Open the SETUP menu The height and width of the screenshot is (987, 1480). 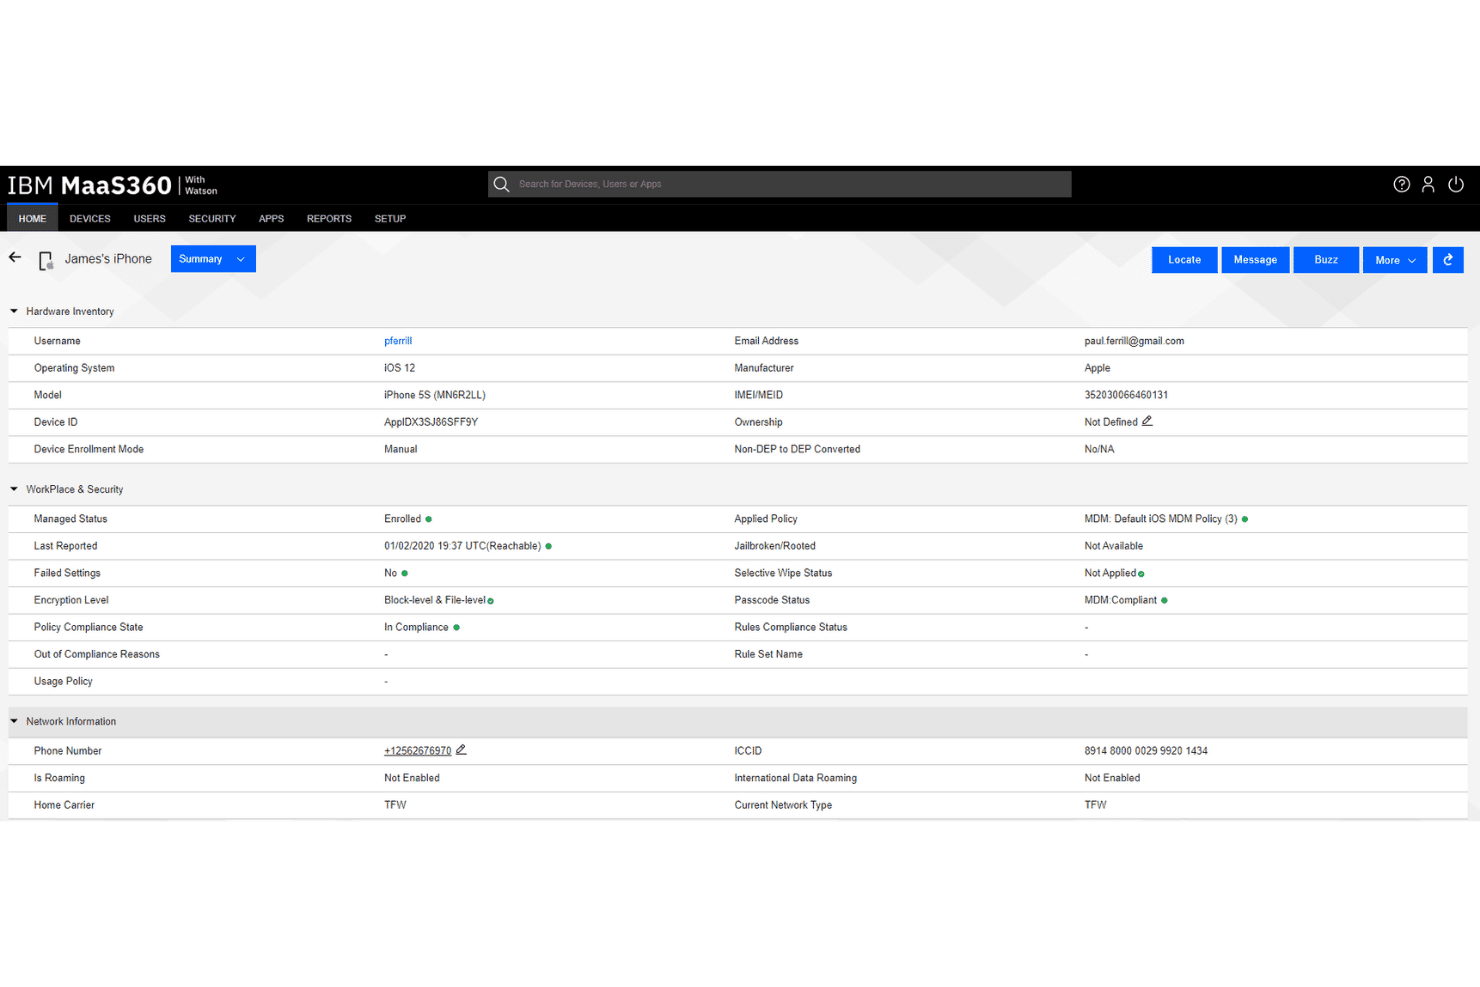(x=390, y=218)
